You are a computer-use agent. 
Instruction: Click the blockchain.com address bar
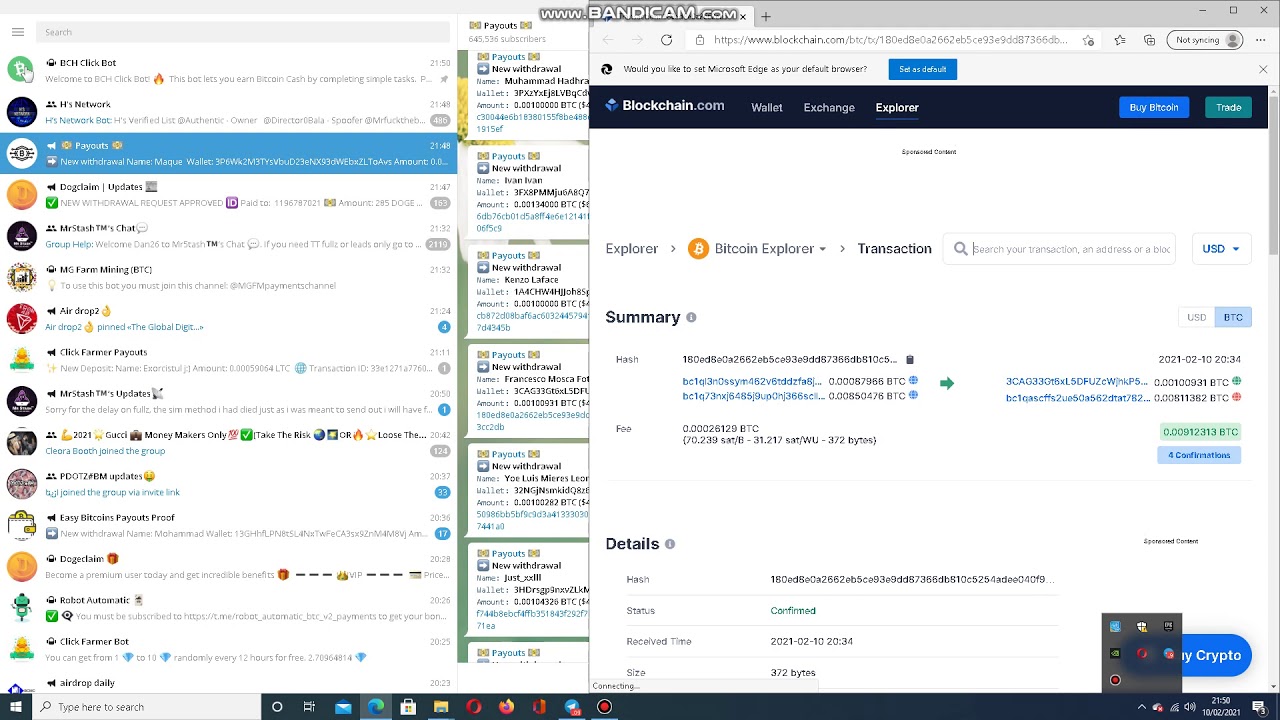pyautogui.click(x=890, y=40)
